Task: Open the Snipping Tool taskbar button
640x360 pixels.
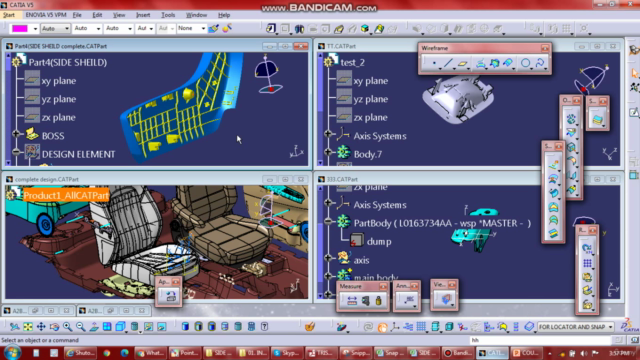Action: (355, 353)
